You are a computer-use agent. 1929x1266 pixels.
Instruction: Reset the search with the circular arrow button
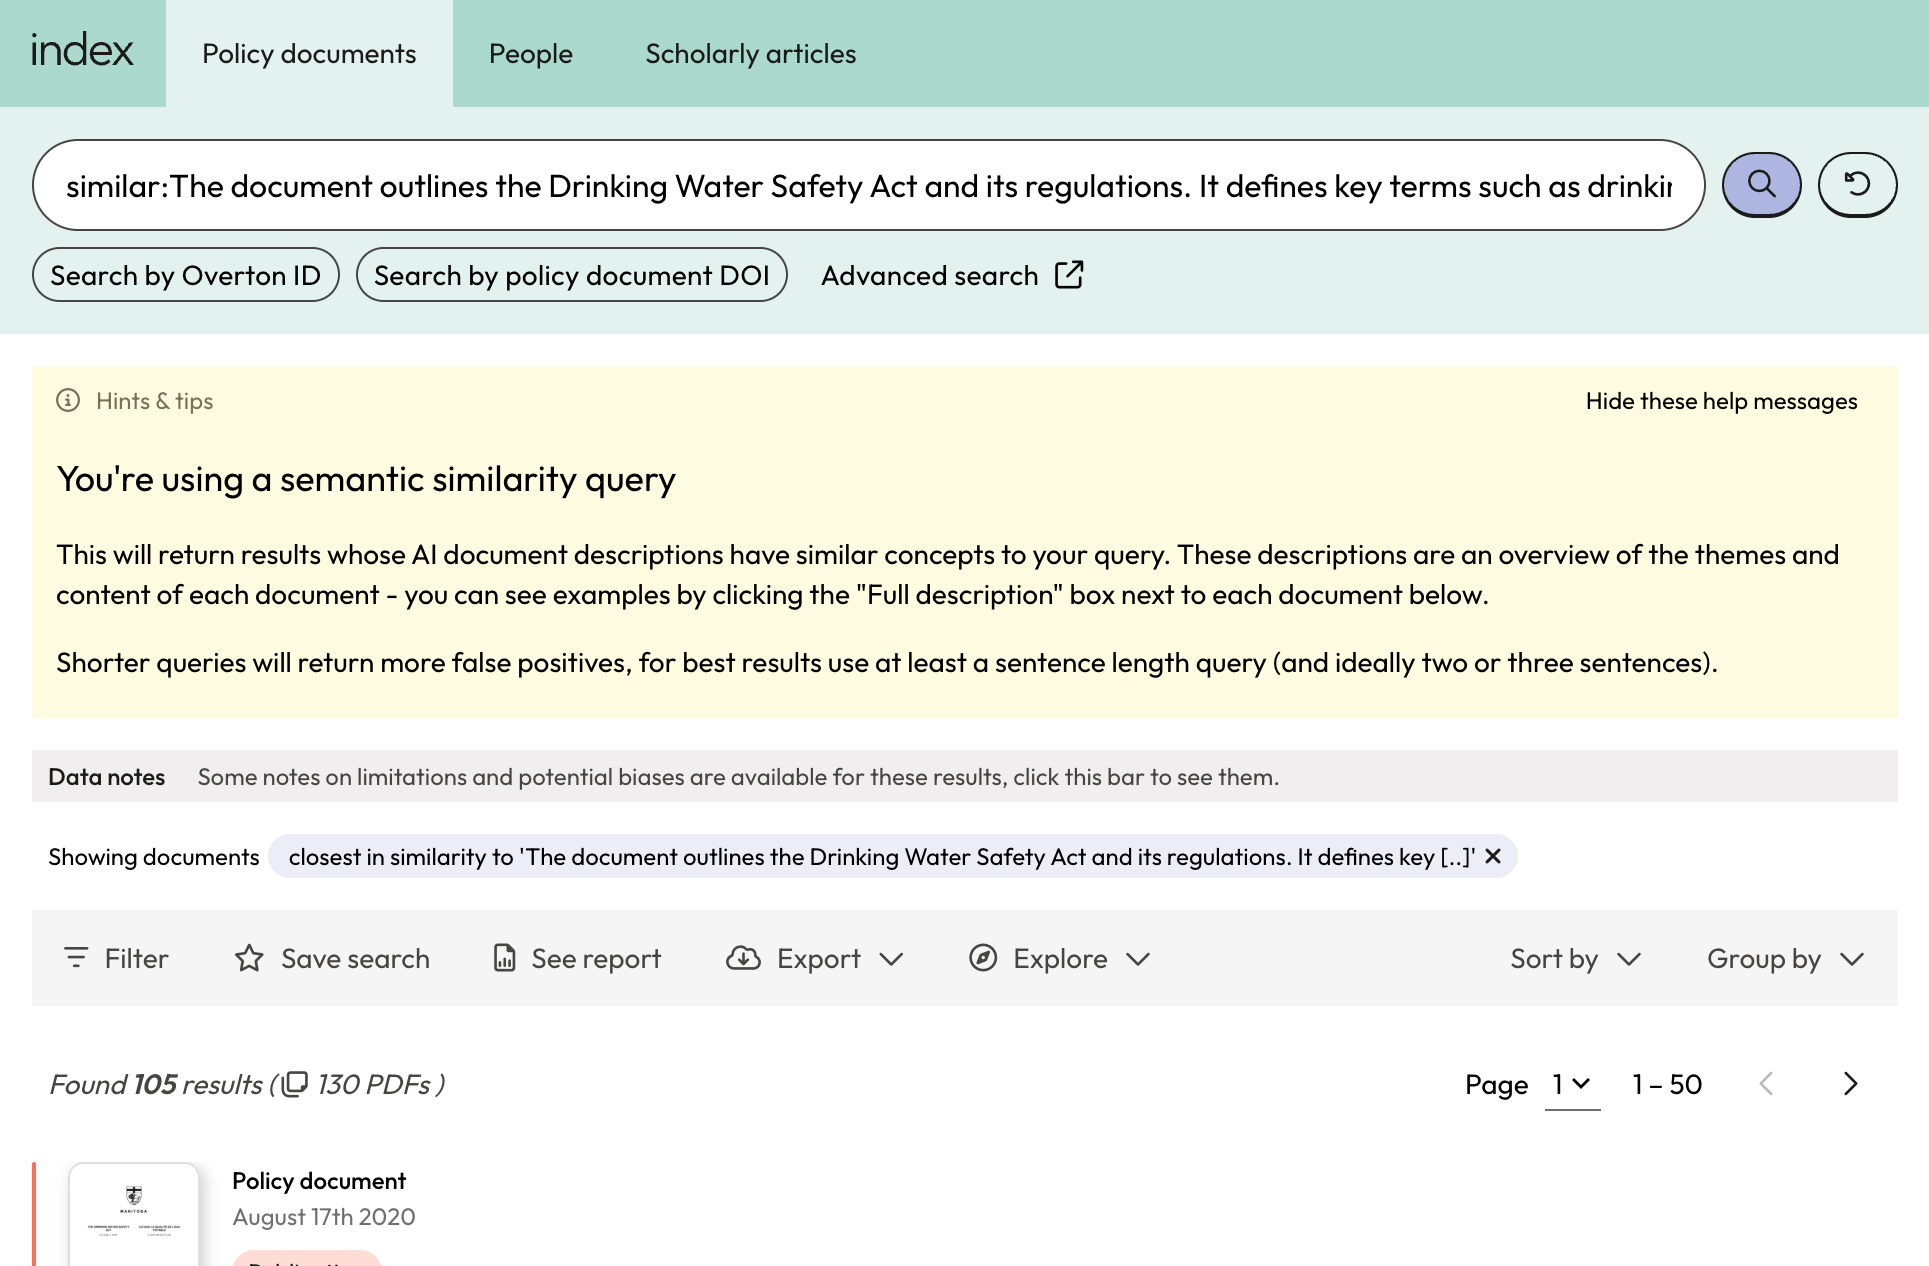1857,185
